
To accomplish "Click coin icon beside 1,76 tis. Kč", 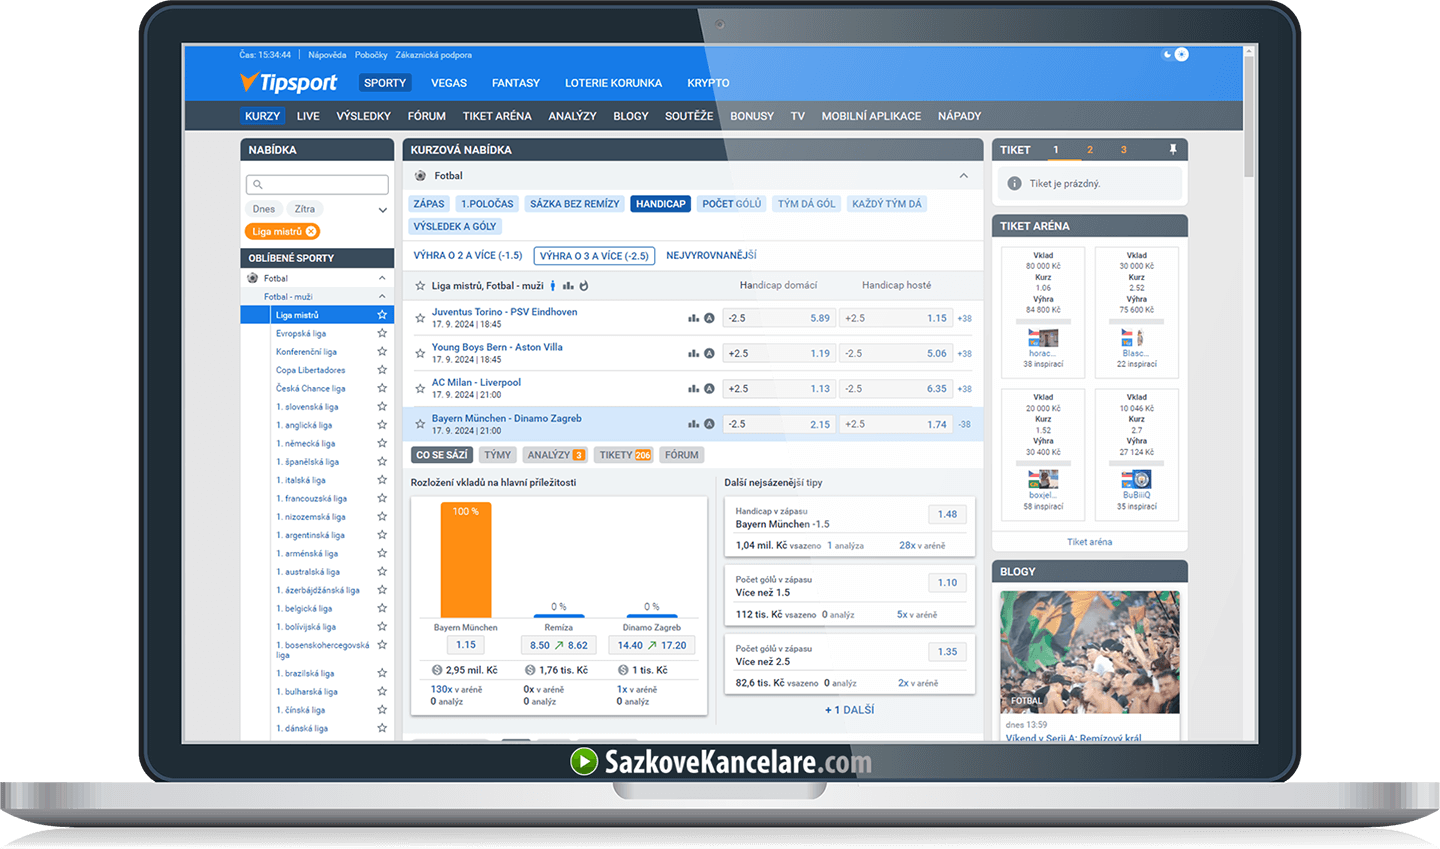I will pyautogui.click(x=530, y=670).
